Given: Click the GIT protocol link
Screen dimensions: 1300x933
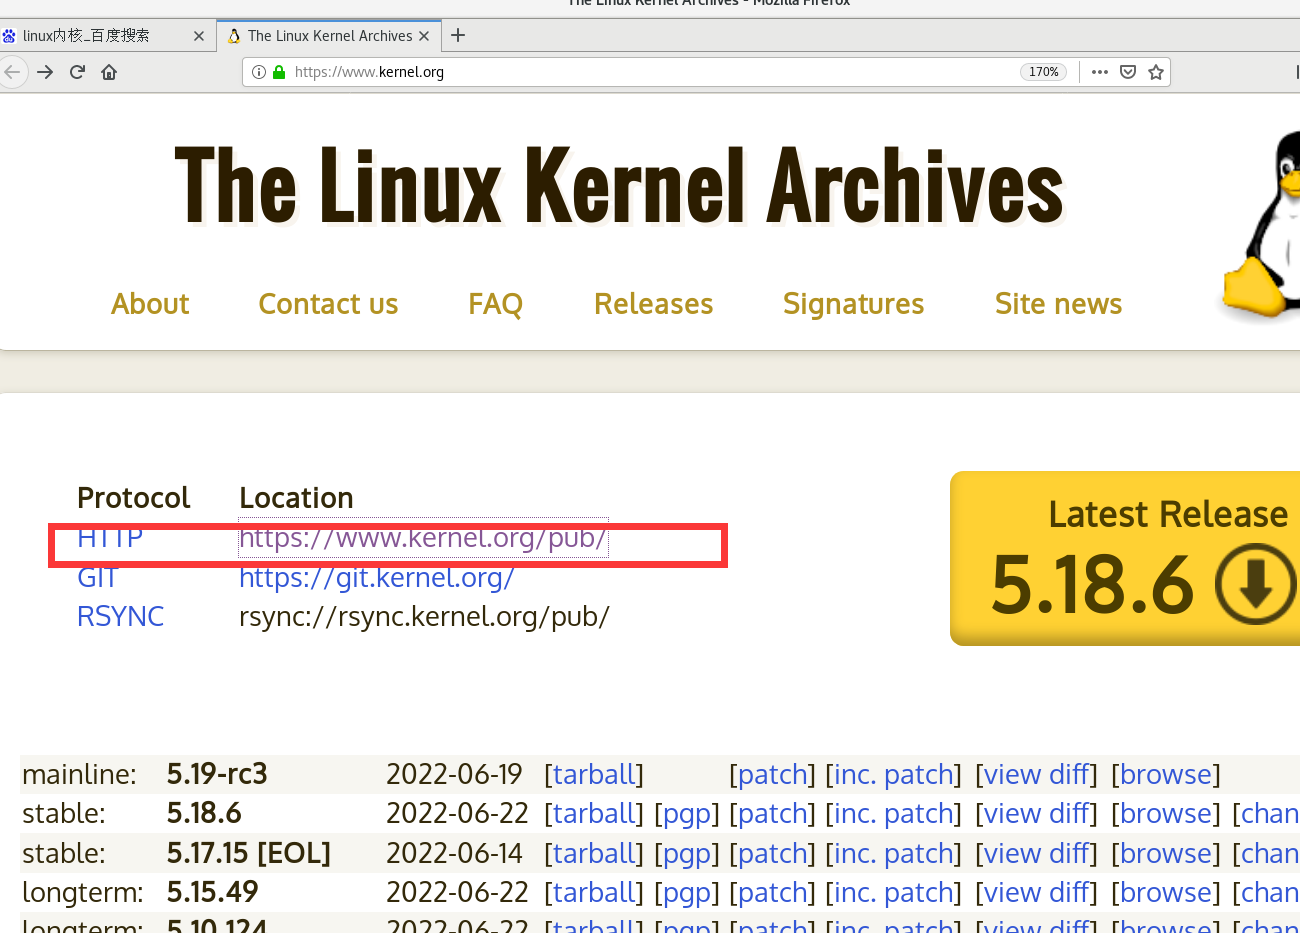Looking at the screenshot, I should pos(98,578).
